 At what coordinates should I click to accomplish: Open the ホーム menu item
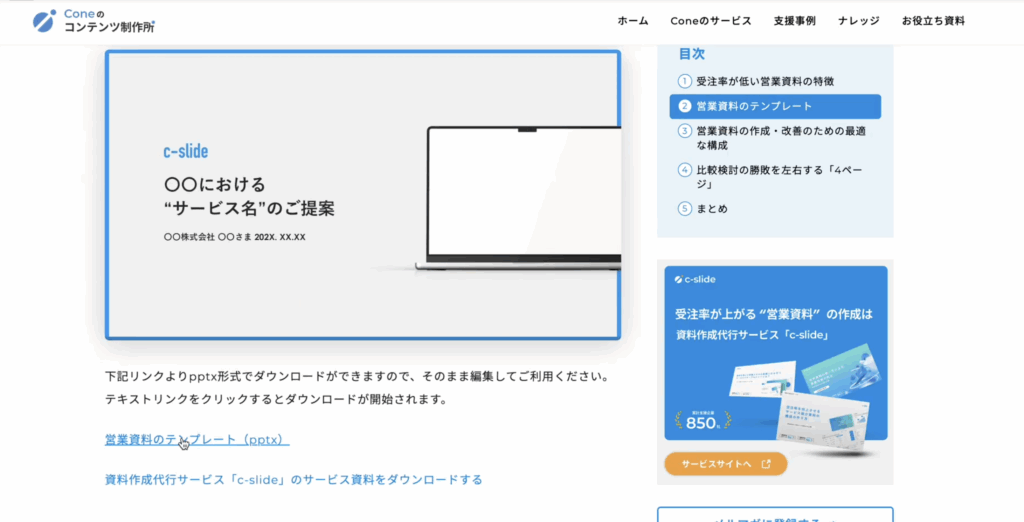[x=633, y=21]
